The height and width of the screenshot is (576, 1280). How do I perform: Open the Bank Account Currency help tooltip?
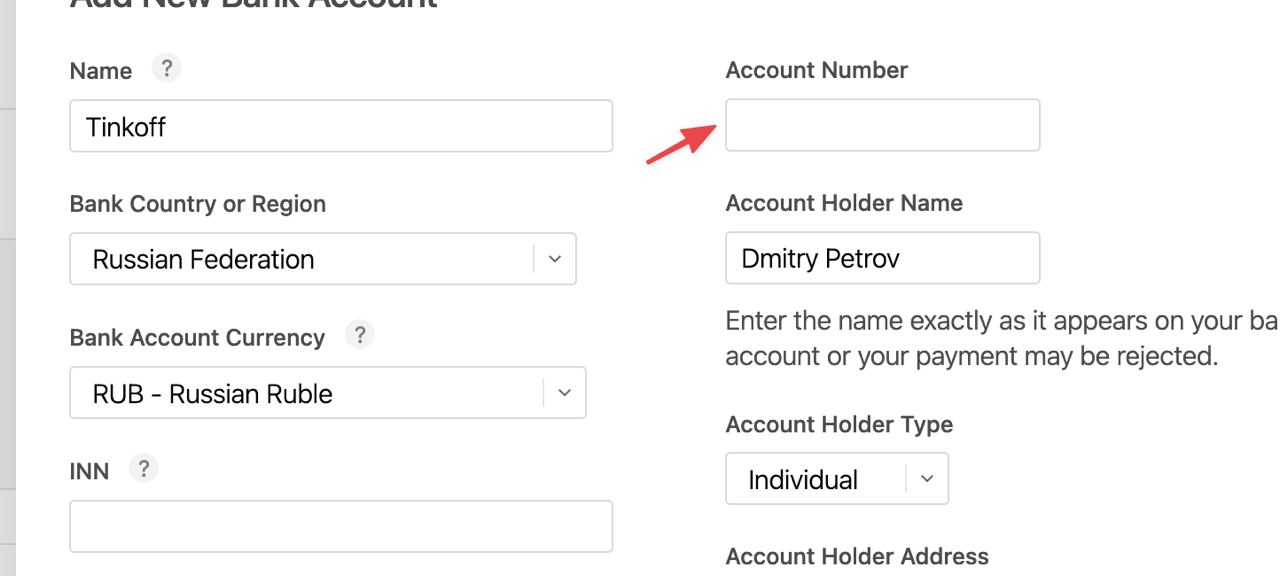tap(359, 335)
